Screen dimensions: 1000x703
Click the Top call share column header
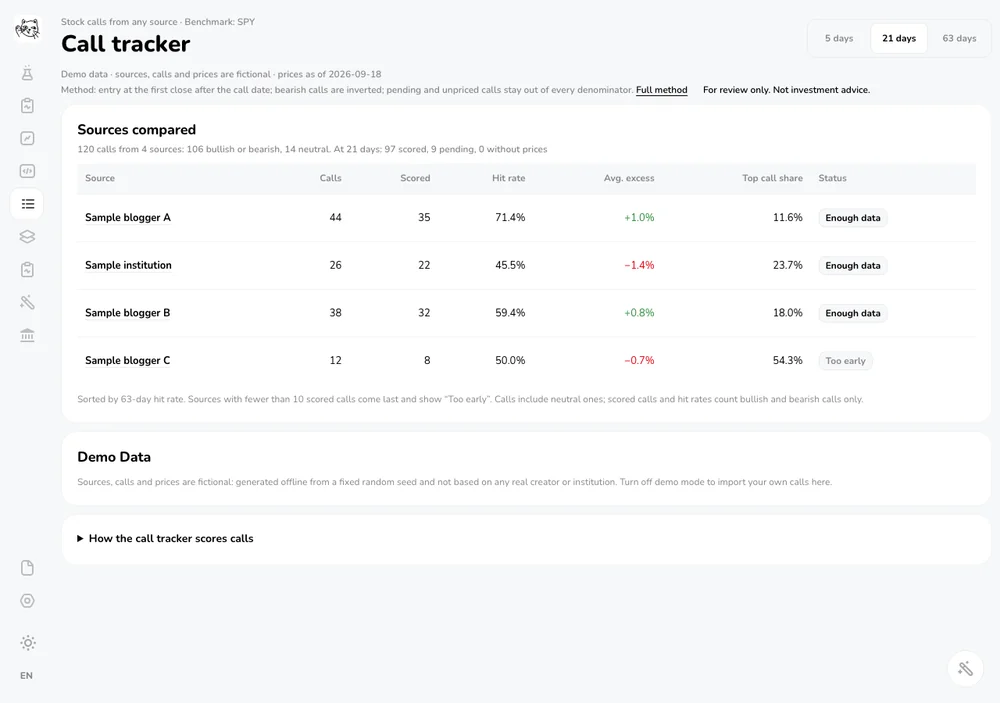772,178
